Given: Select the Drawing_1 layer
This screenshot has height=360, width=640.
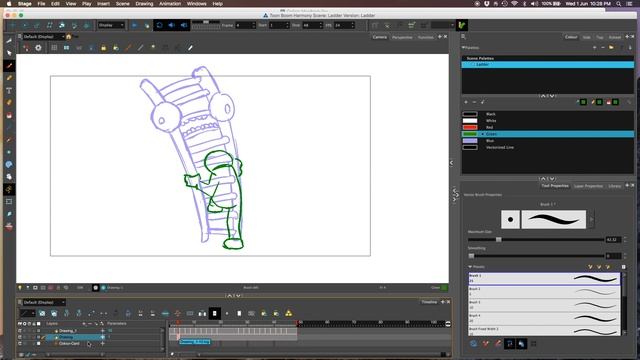Looking at the screenshot, I should pyautogui.click(x=68, y=331).
